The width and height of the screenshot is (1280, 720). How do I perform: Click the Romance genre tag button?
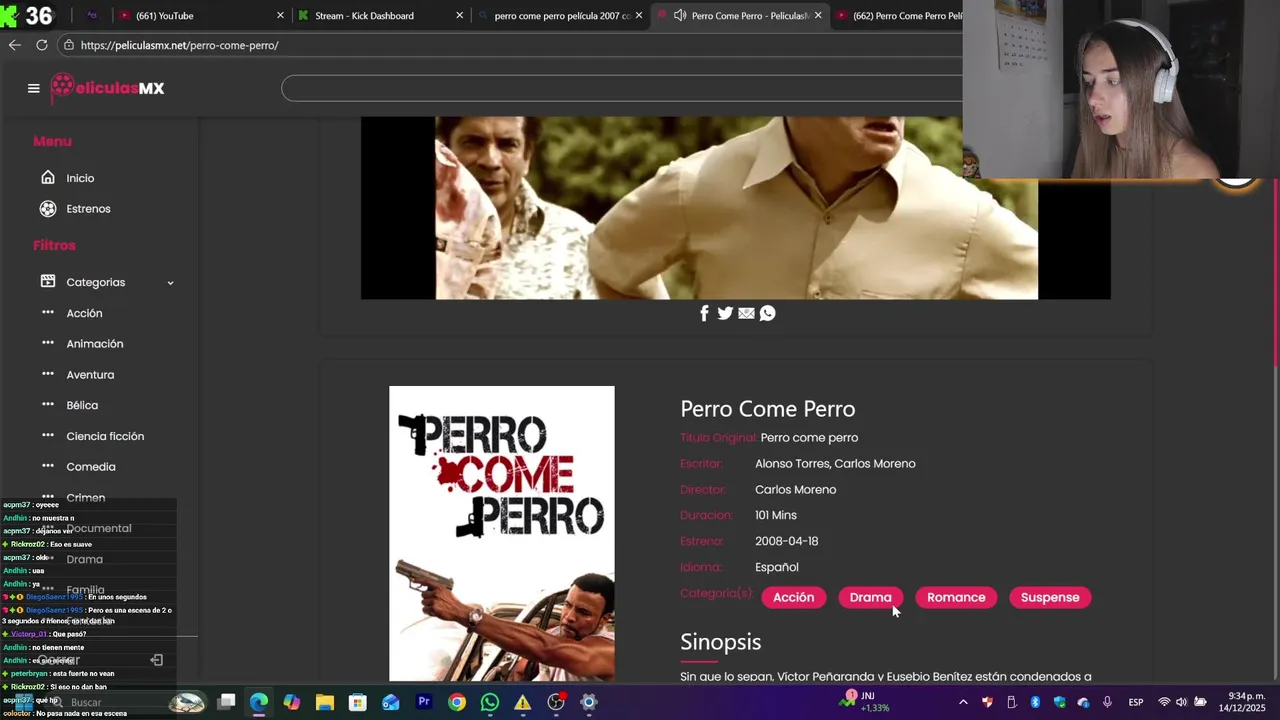pyautogui.click(x=956, y=597)
